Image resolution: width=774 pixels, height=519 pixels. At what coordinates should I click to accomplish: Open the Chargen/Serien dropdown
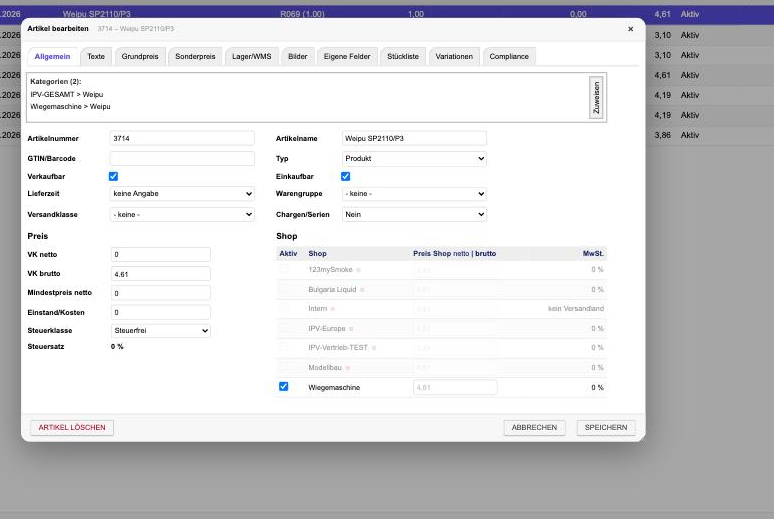click(x=414, y=214)
